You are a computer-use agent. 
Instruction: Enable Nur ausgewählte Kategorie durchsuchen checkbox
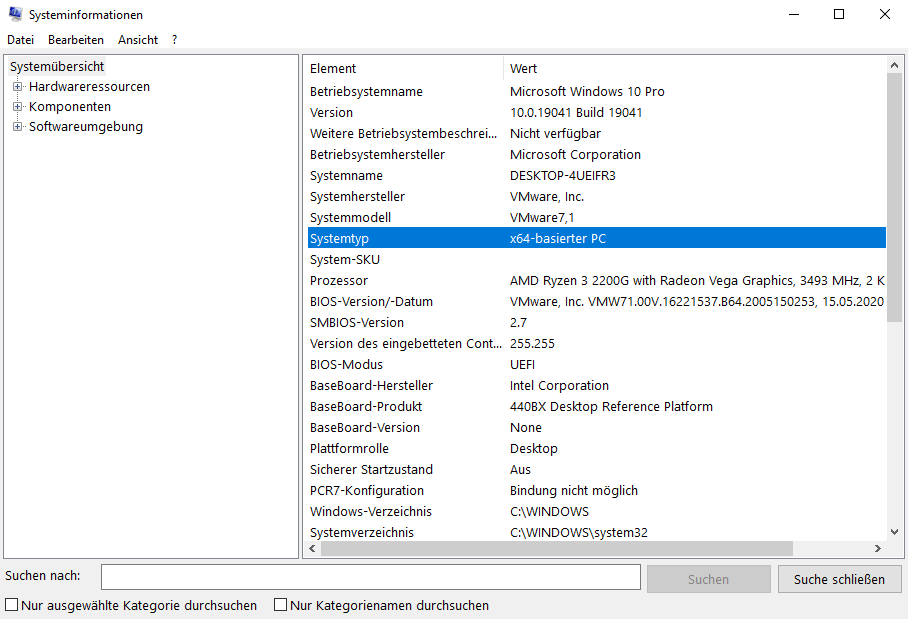click(x=12, y=605)
